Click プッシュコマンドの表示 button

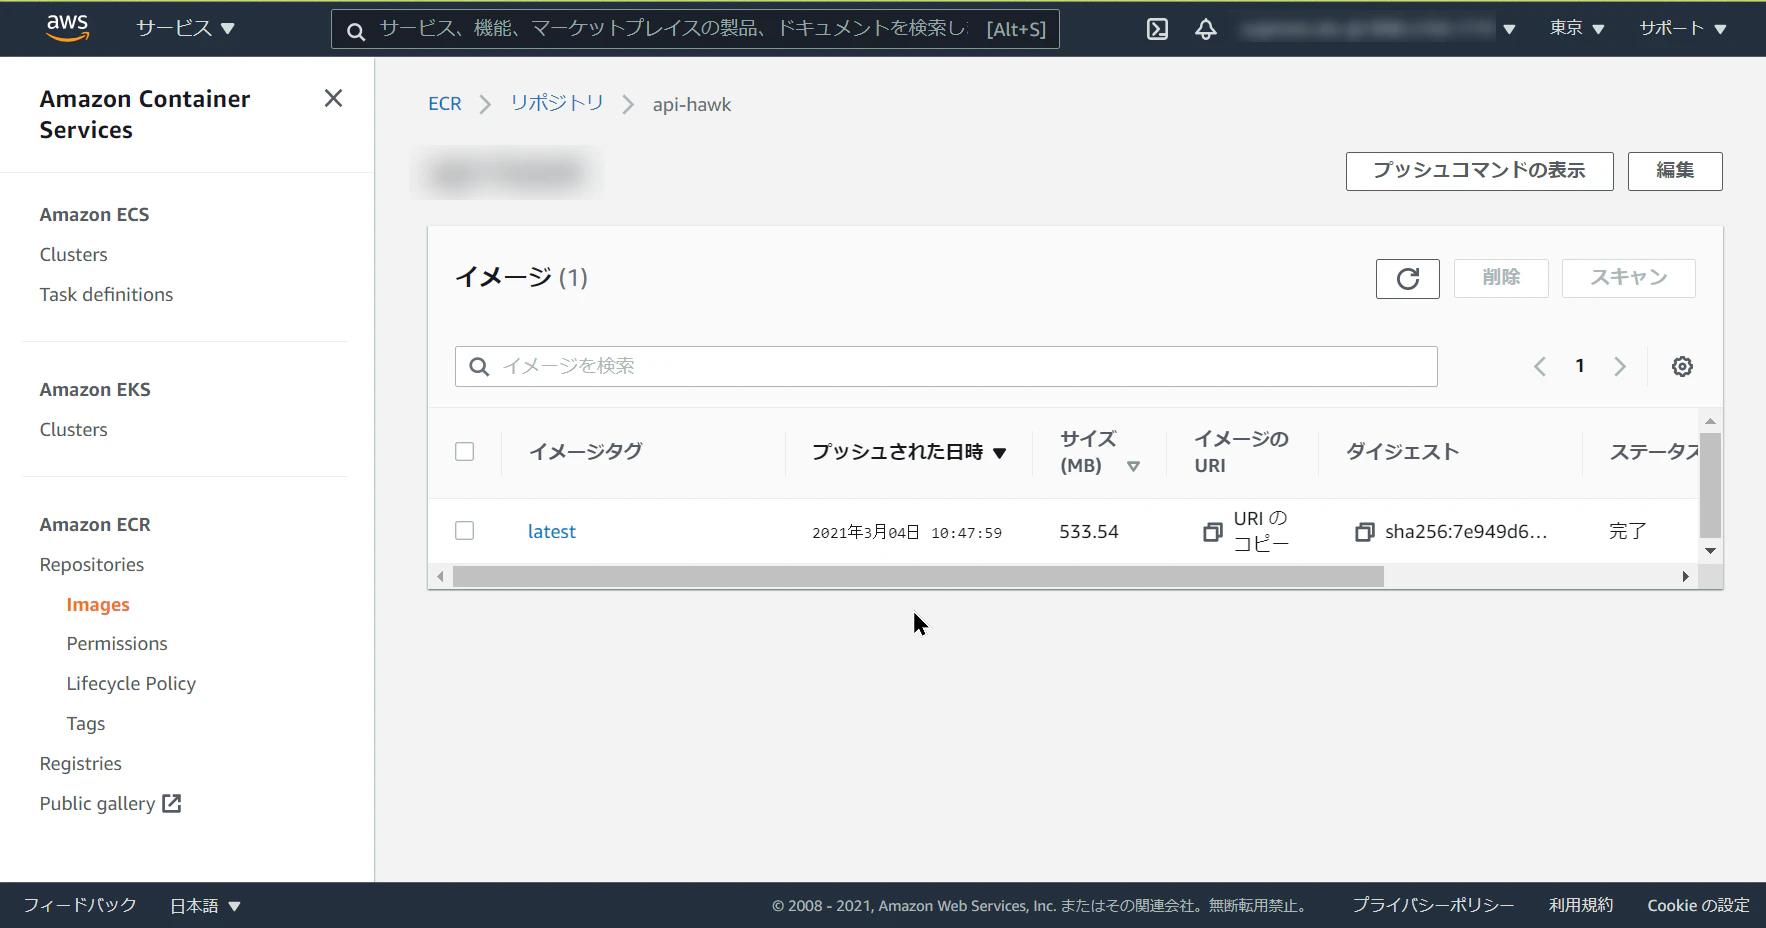pyautogui.click(x=1479, y=171)
